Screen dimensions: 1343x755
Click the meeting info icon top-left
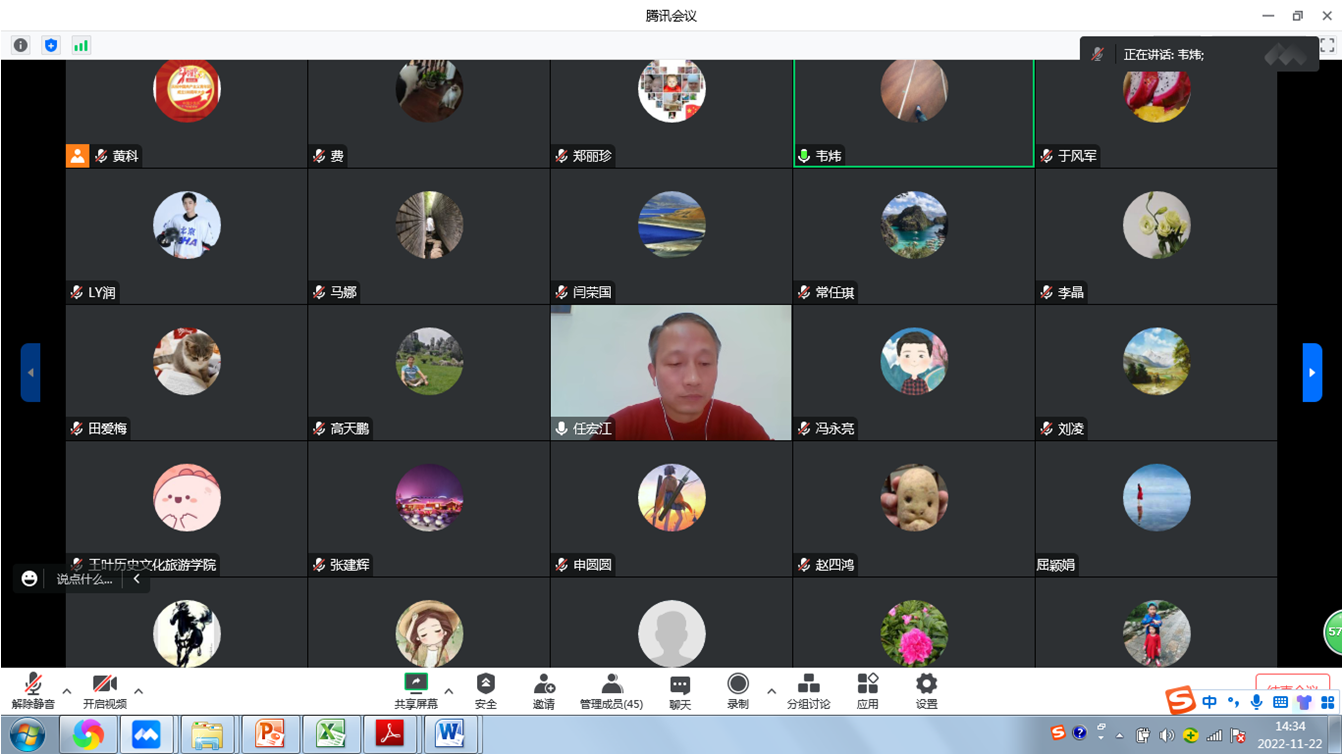[20, 45]
